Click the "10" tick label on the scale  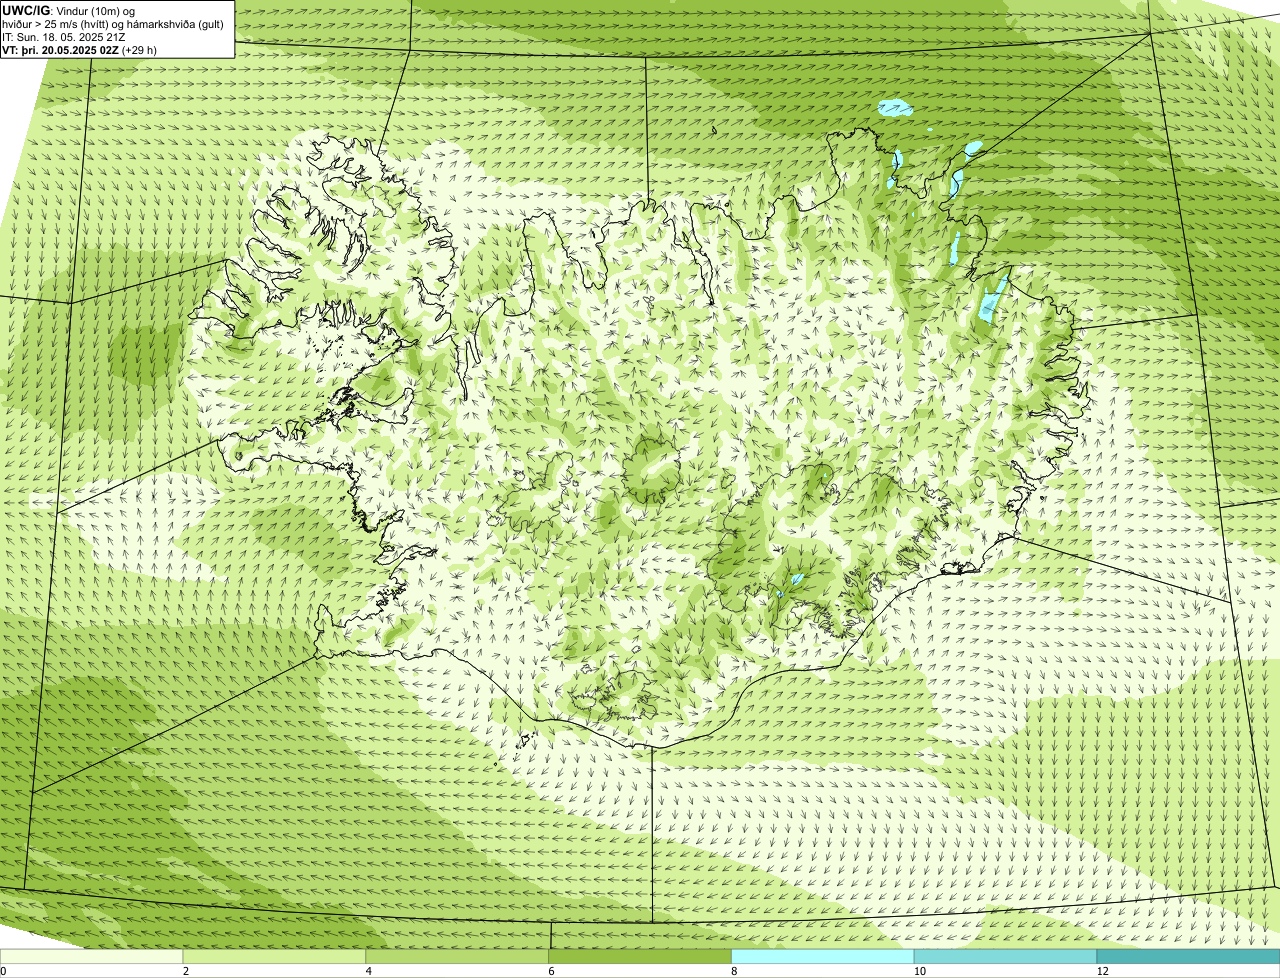918,971
